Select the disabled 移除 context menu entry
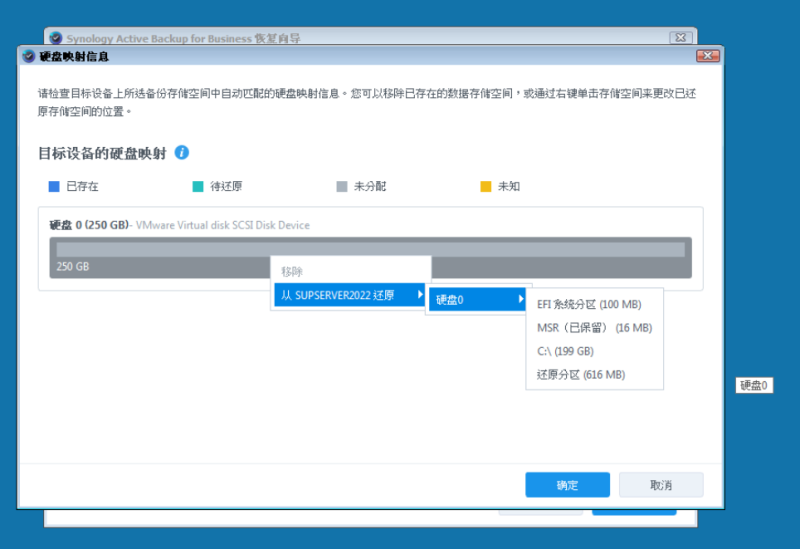The width and height of the screenshot is (800, 549). click(x=351, y=271)
